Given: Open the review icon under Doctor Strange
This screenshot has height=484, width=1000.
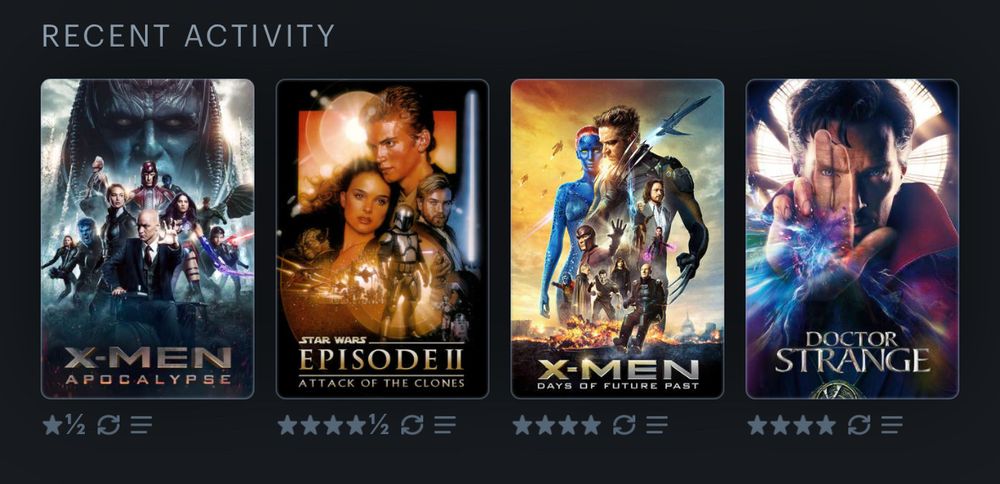Looking at the screenshot, I should [892, 425].
